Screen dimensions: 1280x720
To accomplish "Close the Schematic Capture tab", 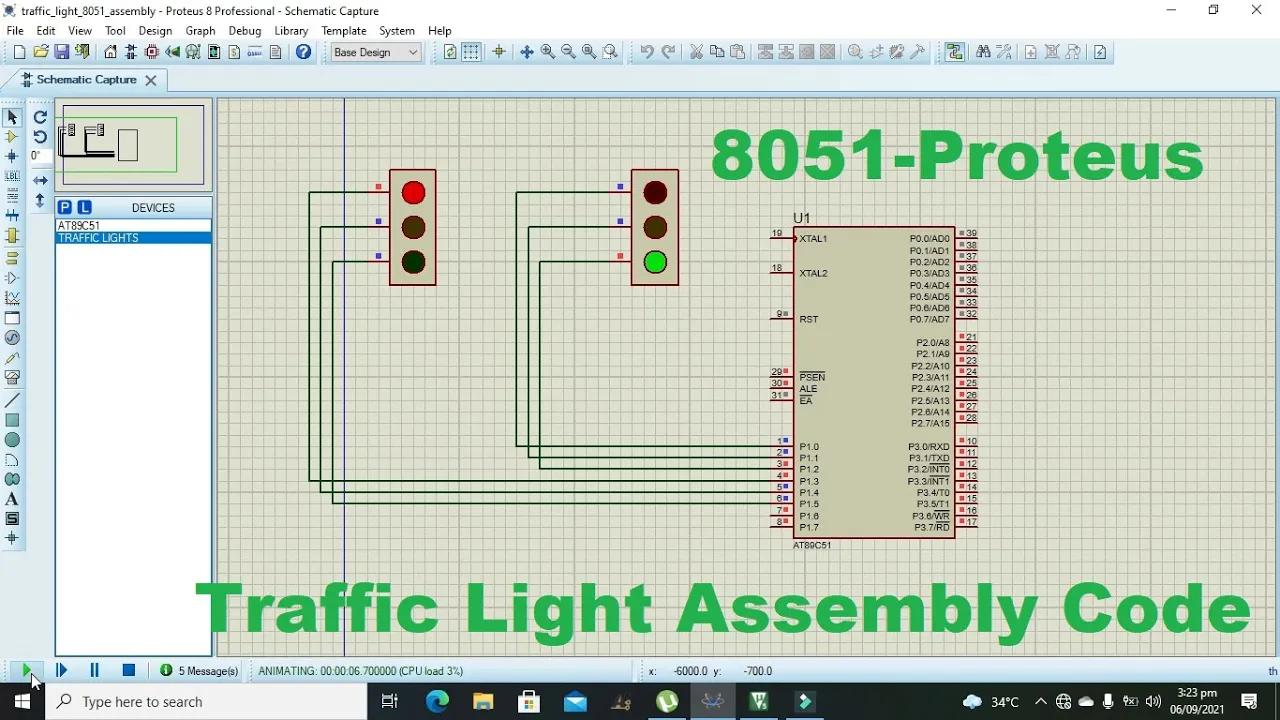I will (151, 80).
